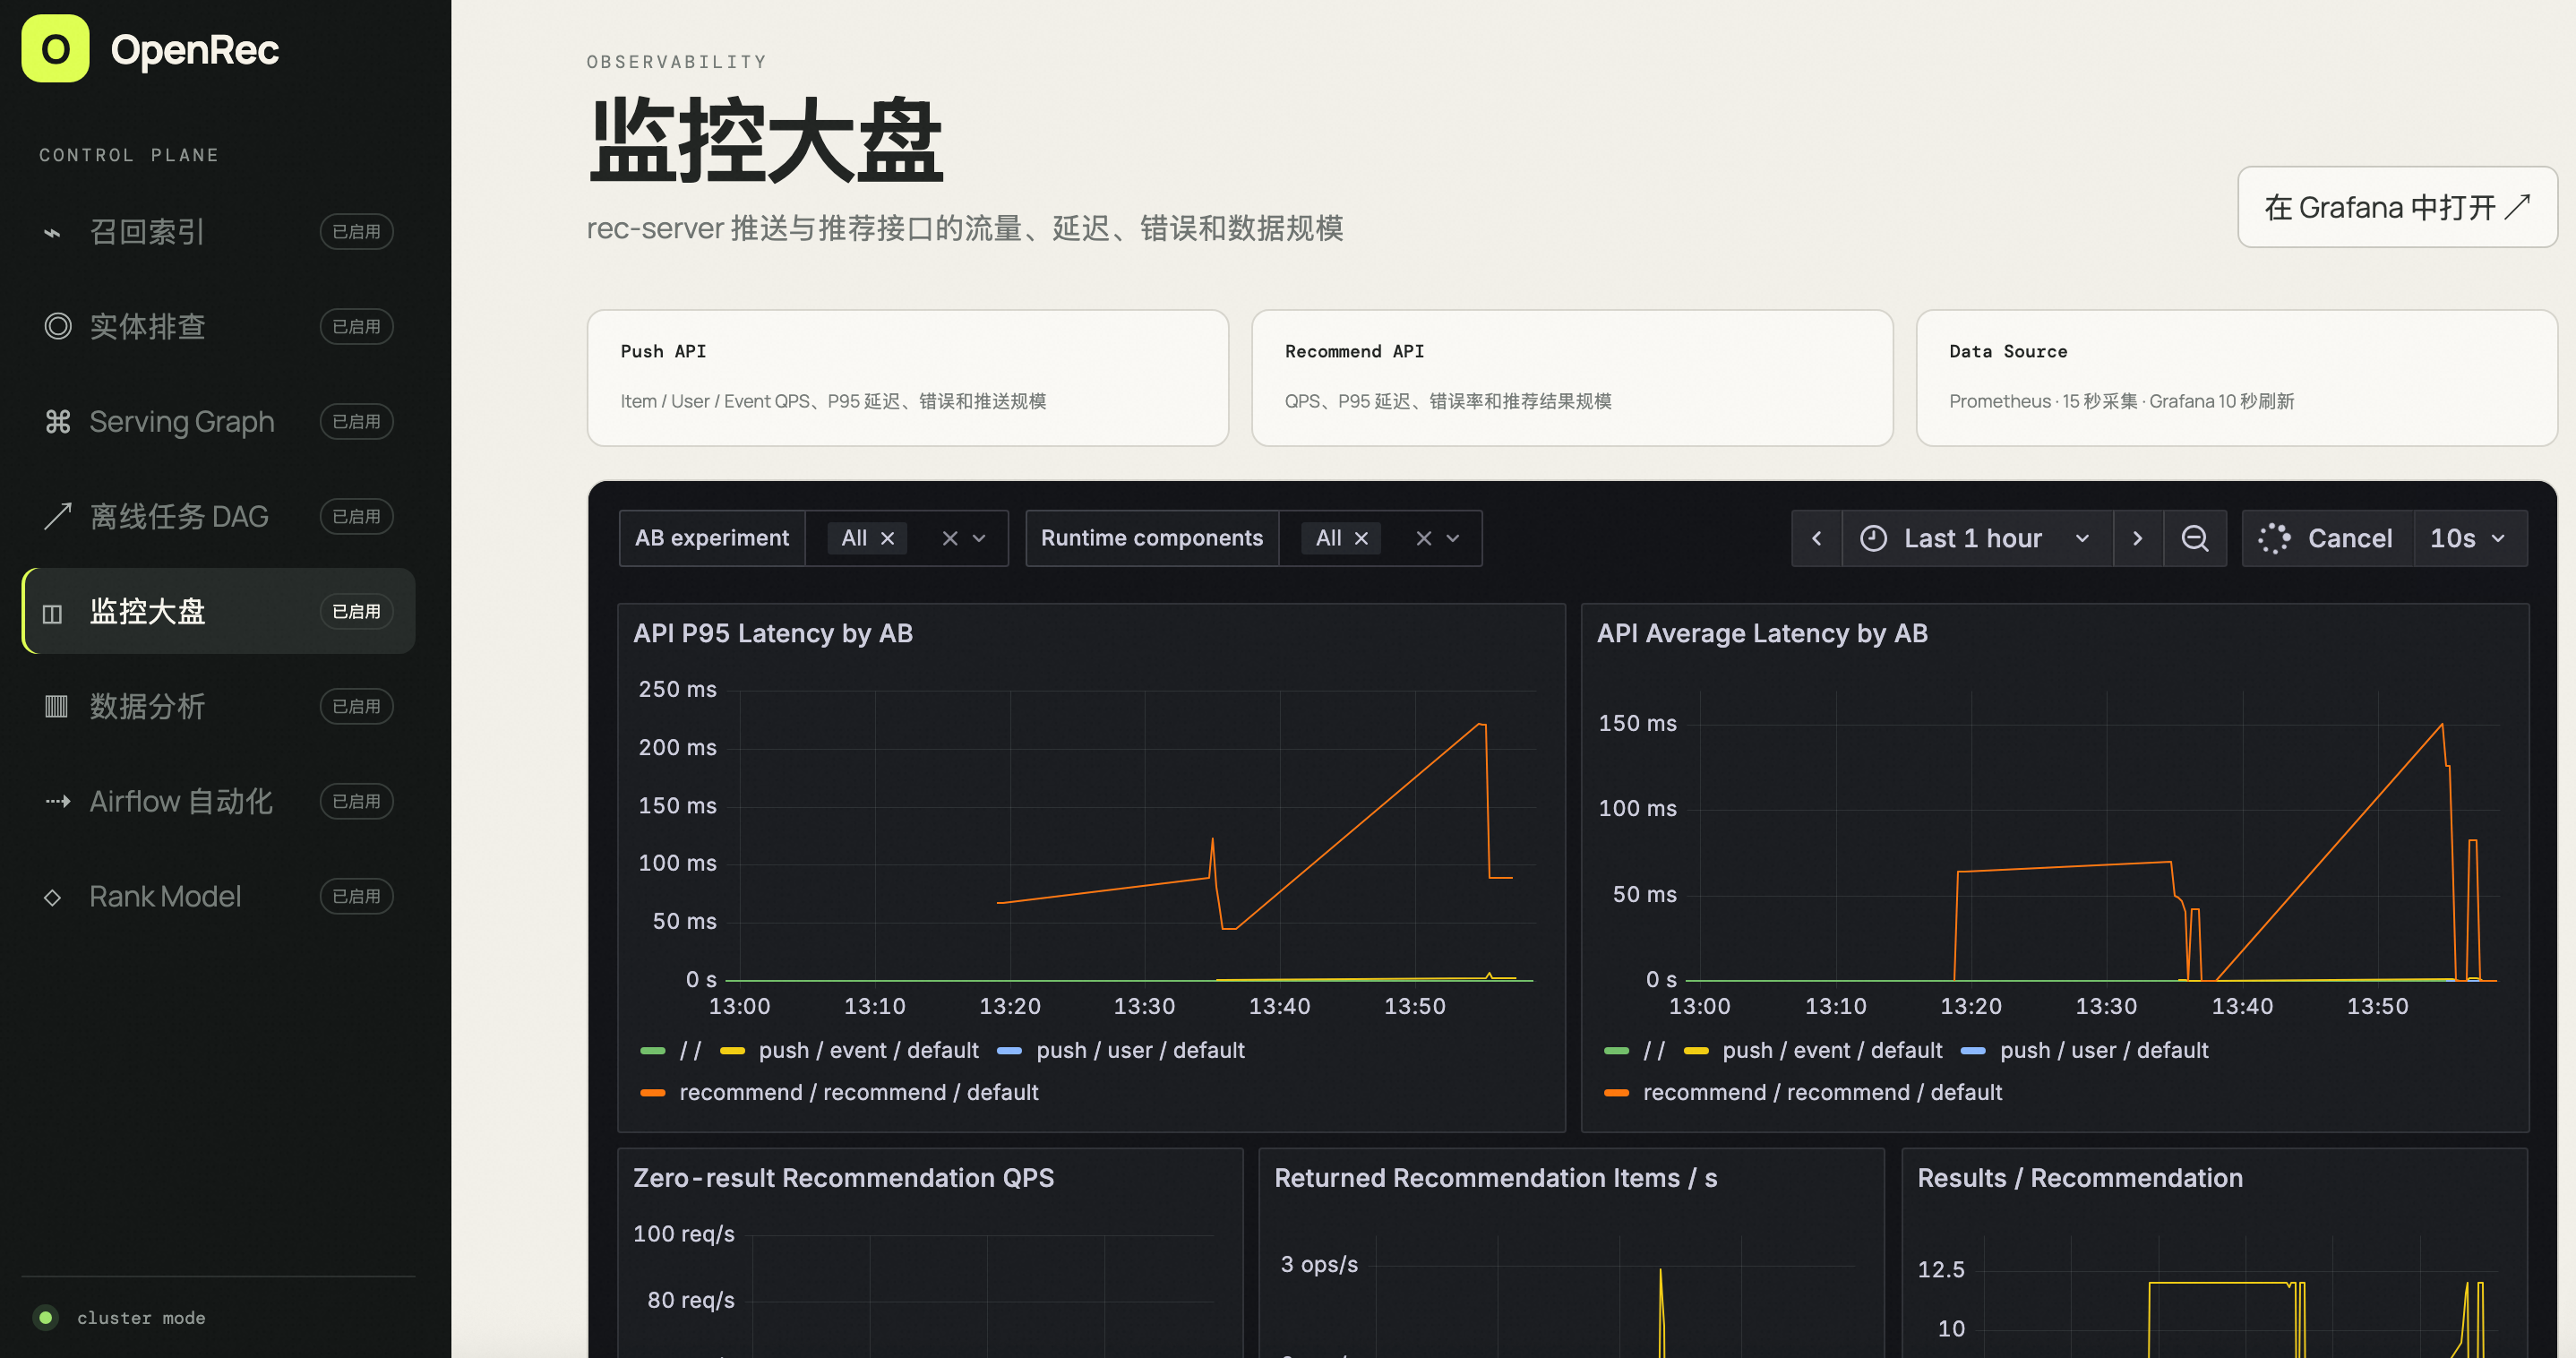Click the 召回索引 sidebar icon
Viewport: 2576px width, 1358px height.
coord(53,232)
